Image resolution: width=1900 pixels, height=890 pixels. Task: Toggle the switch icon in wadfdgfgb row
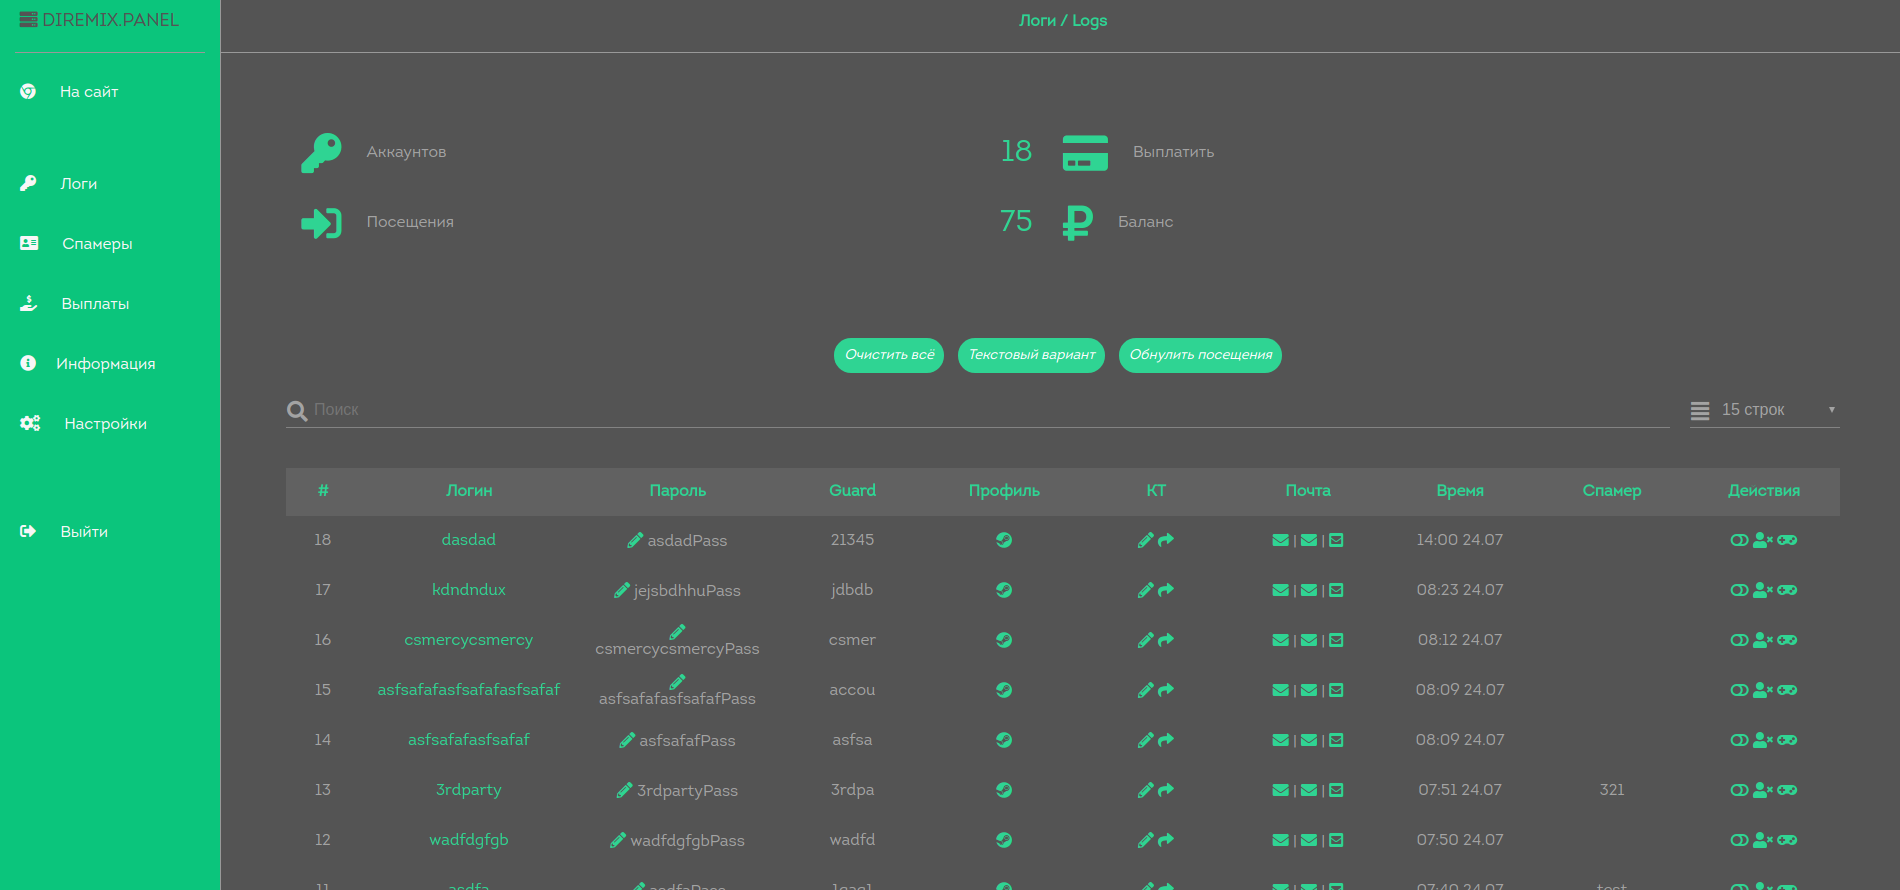(x=1739, y=840)
